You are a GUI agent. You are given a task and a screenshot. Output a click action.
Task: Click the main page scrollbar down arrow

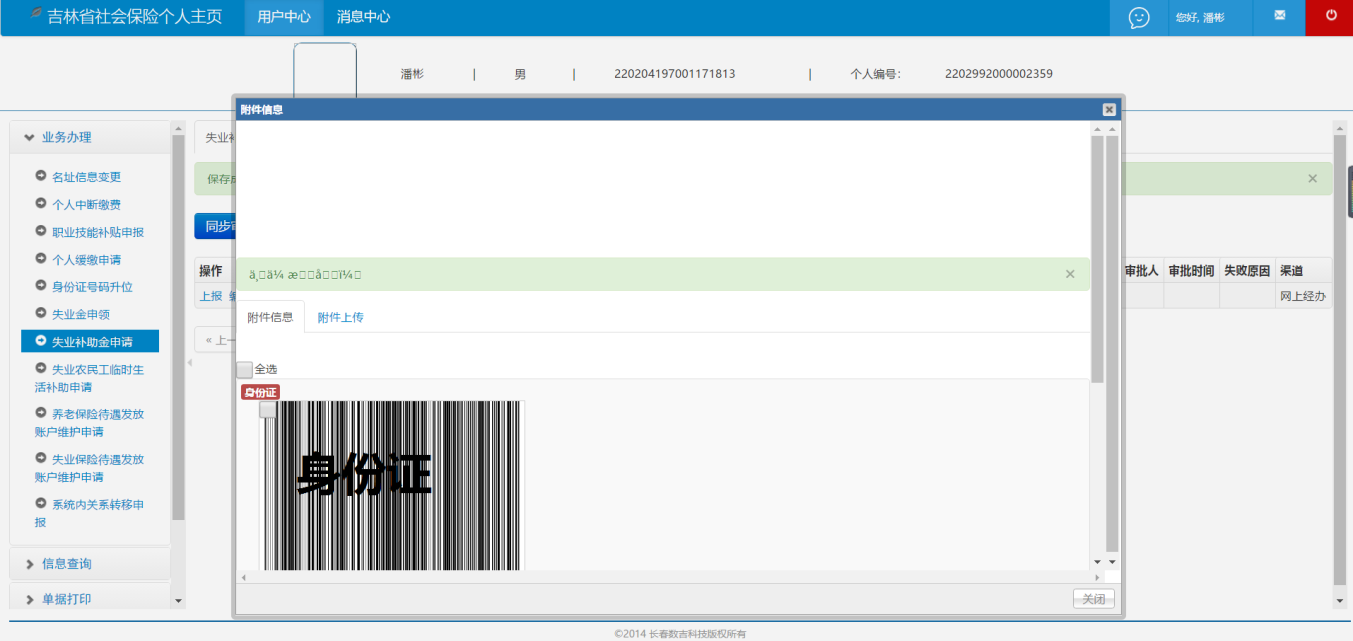(1340, 601)
